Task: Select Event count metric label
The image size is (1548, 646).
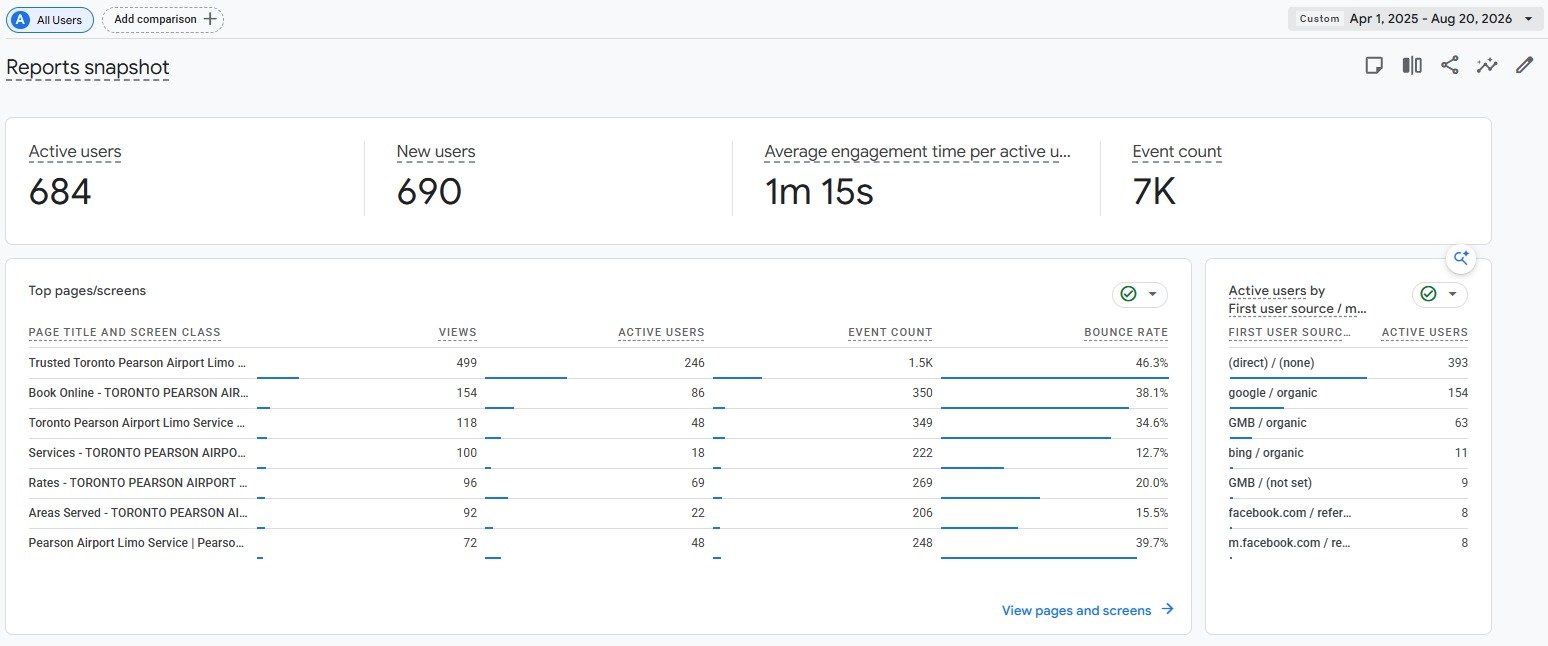Action: [1177, 152]
